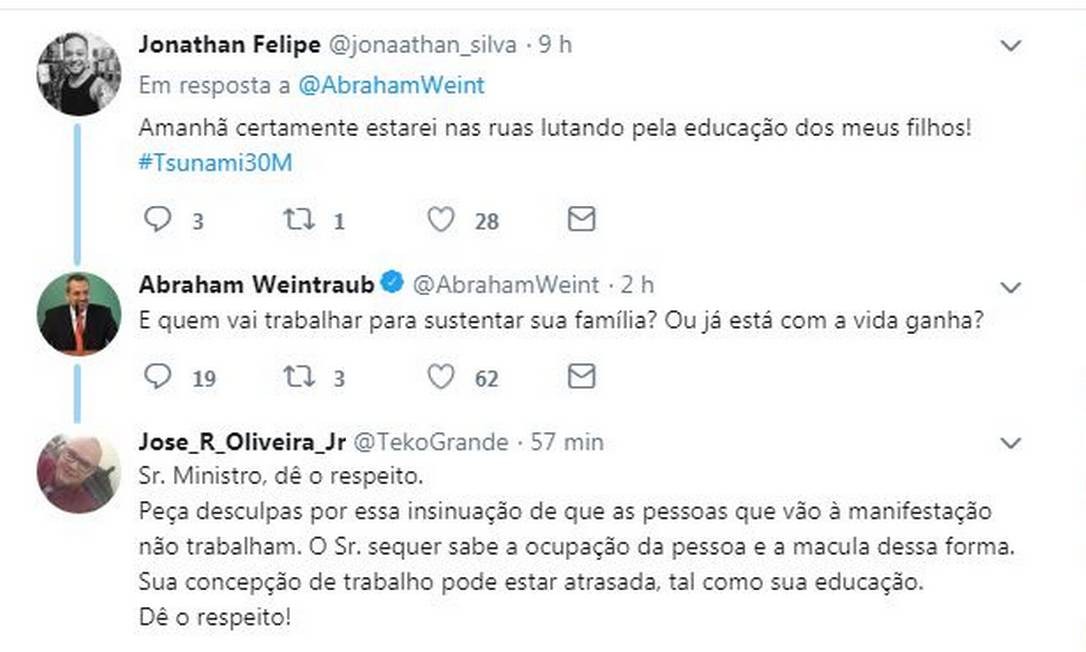Retweet Jonathan Felipe's tweet
Screen dimensions: 1086x652
[299, 219]
